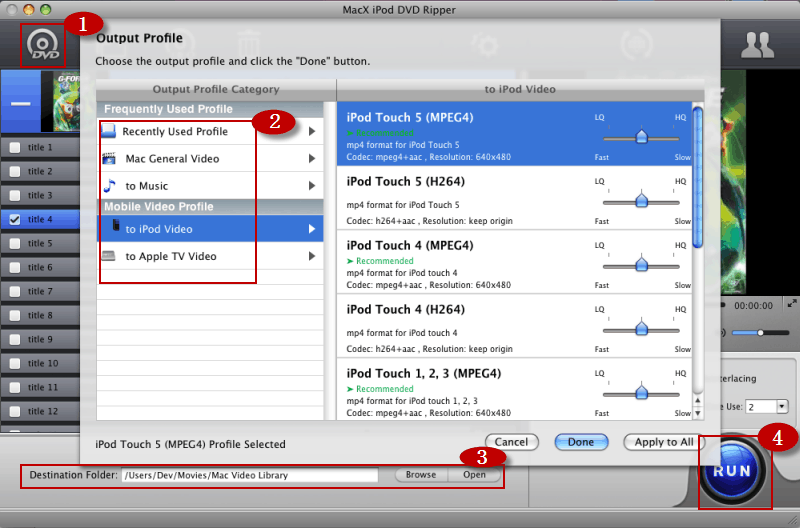Viewport: 800px width, 528px height.
Task: Click the Browse button
Action: pyautogui.click(x=421, y=474)
